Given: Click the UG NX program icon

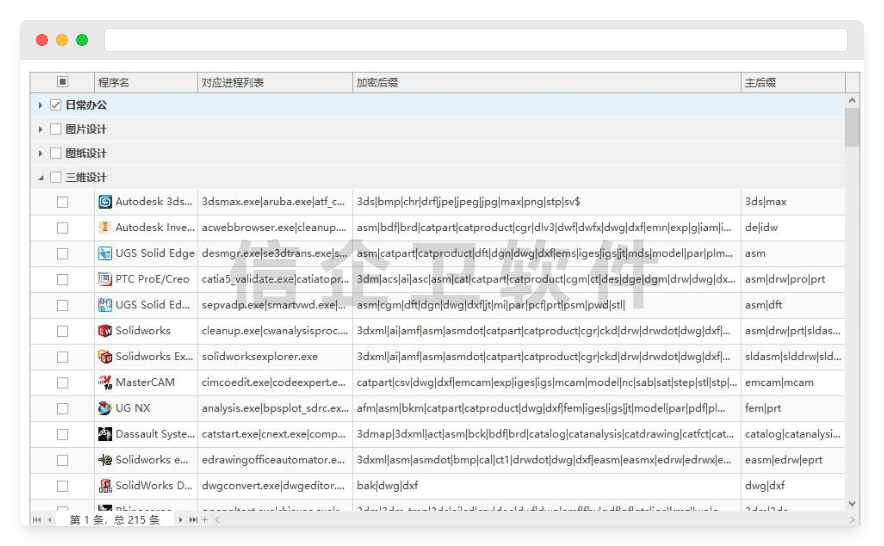Looking at the screenshot, I should (105, 408).
